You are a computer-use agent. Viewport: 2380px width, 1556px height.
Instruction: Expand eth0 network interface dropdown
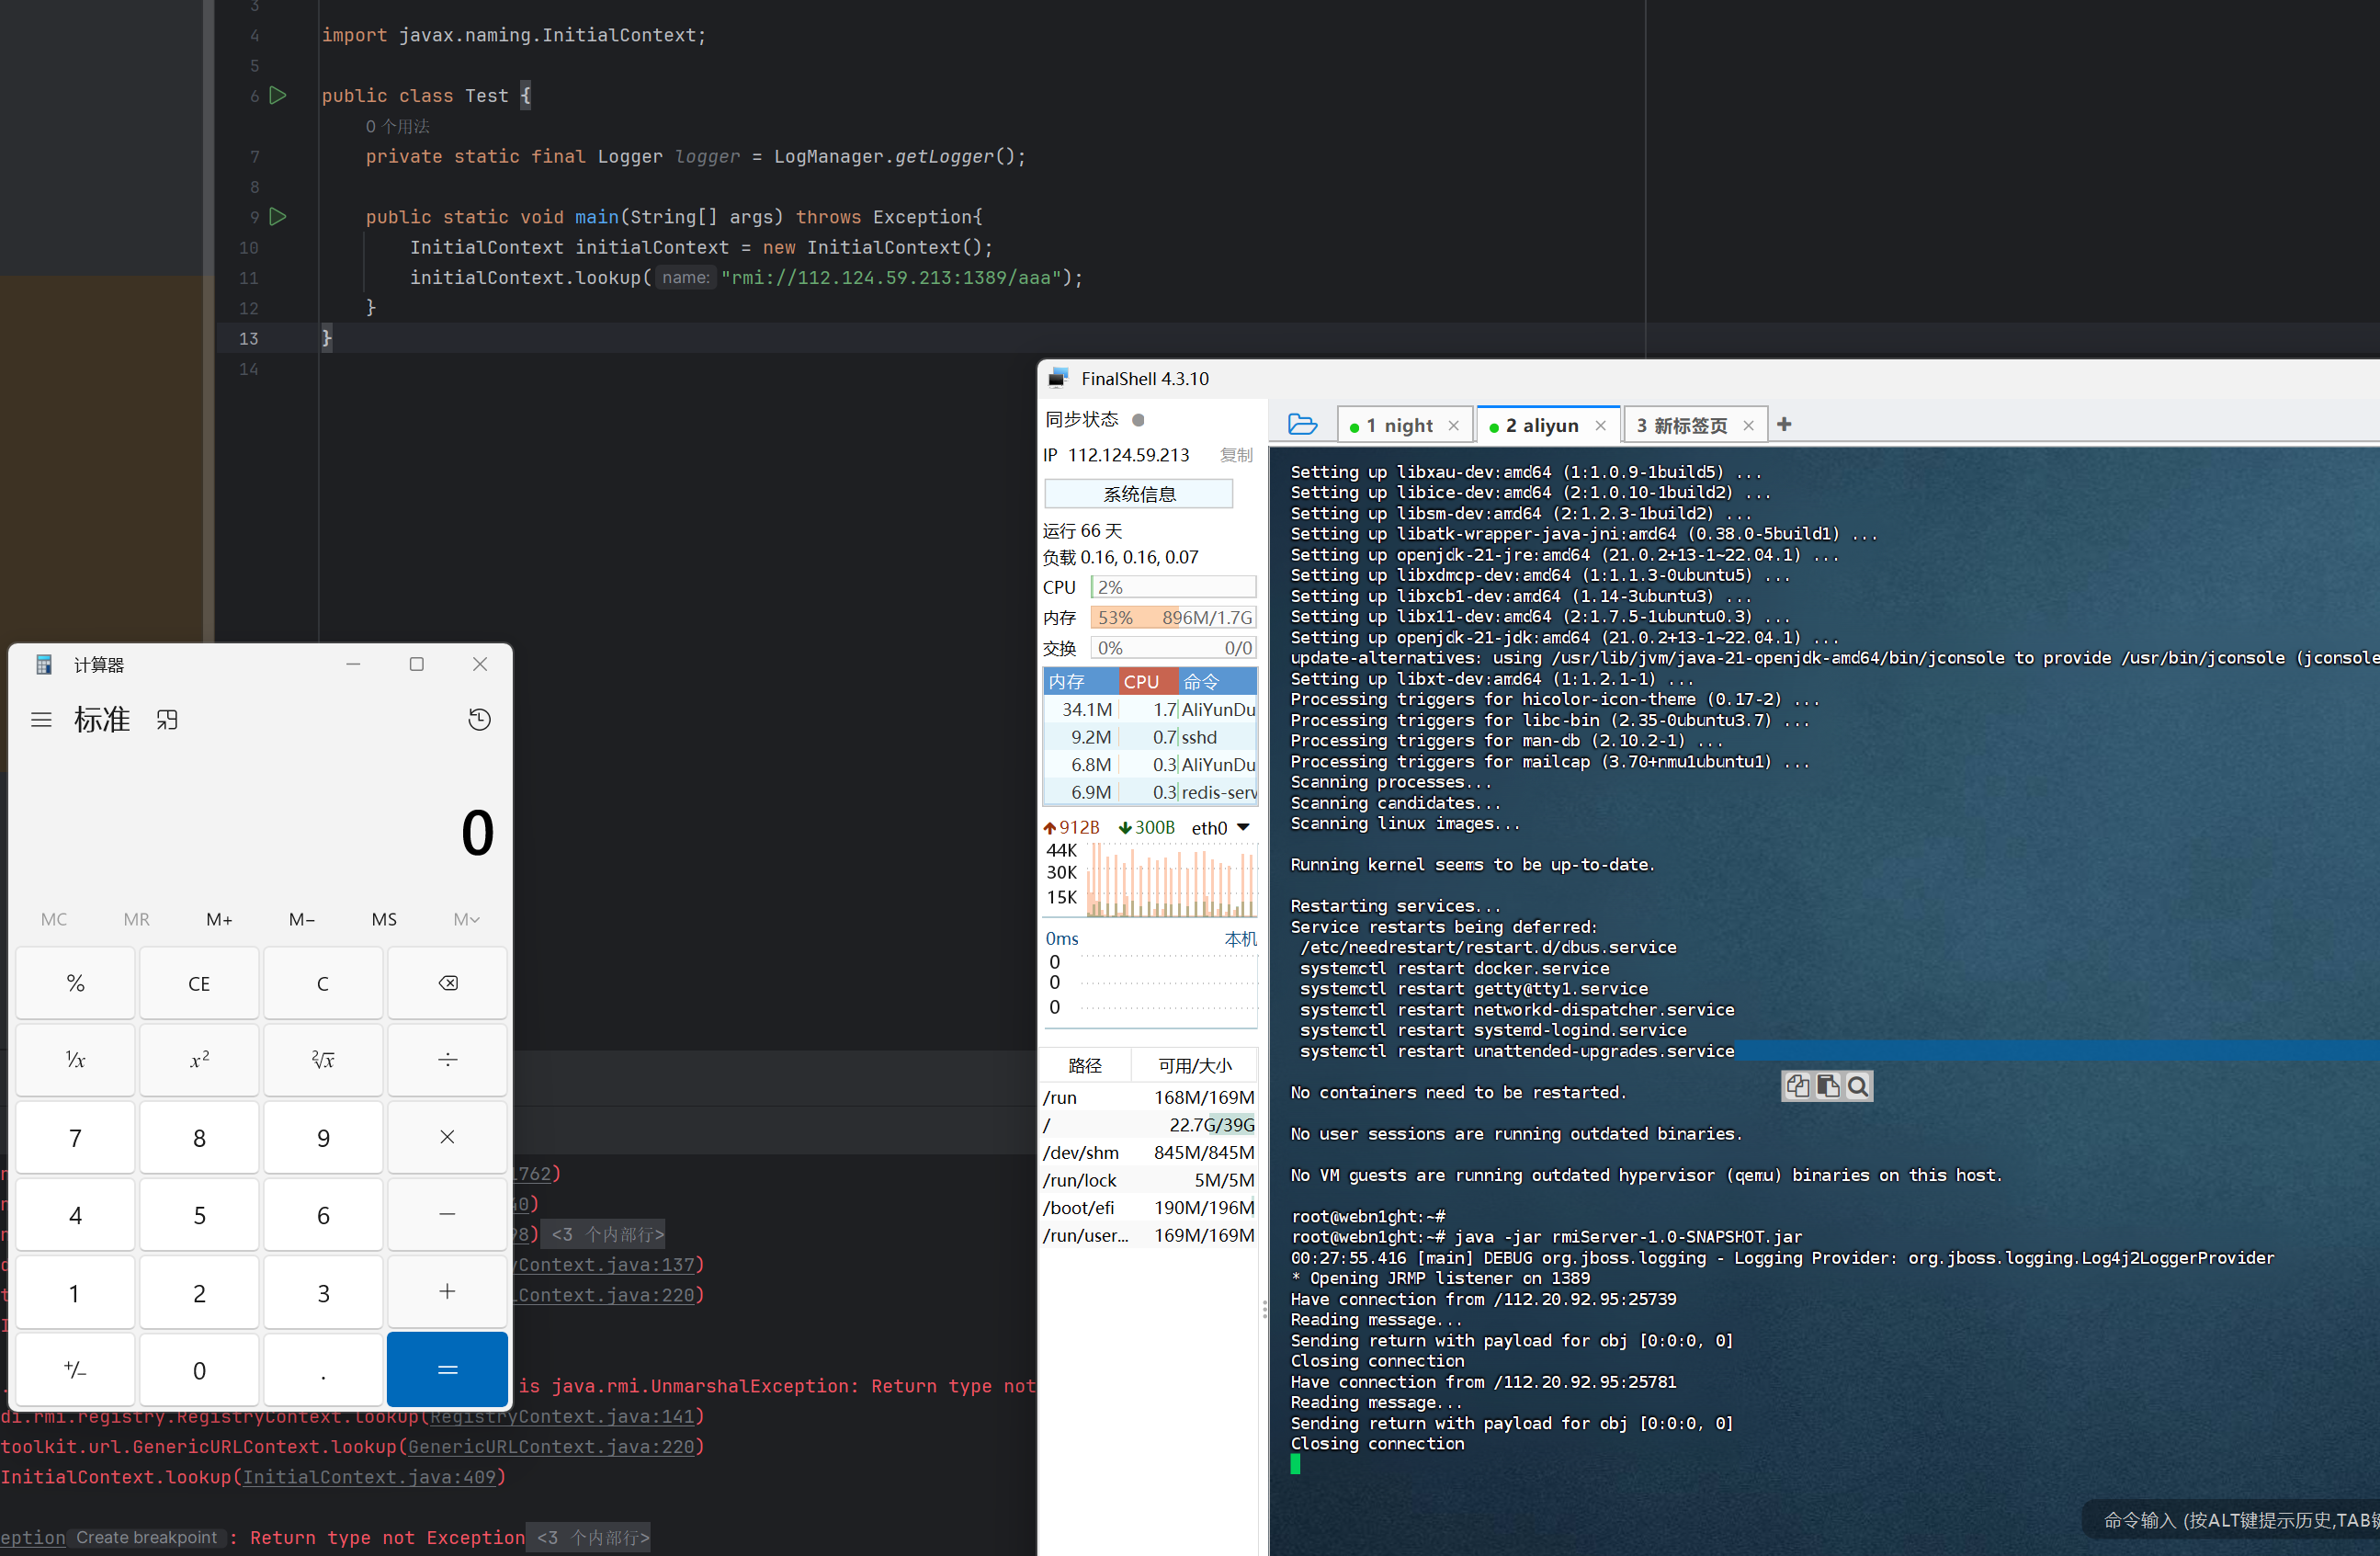click(1243, 827)
